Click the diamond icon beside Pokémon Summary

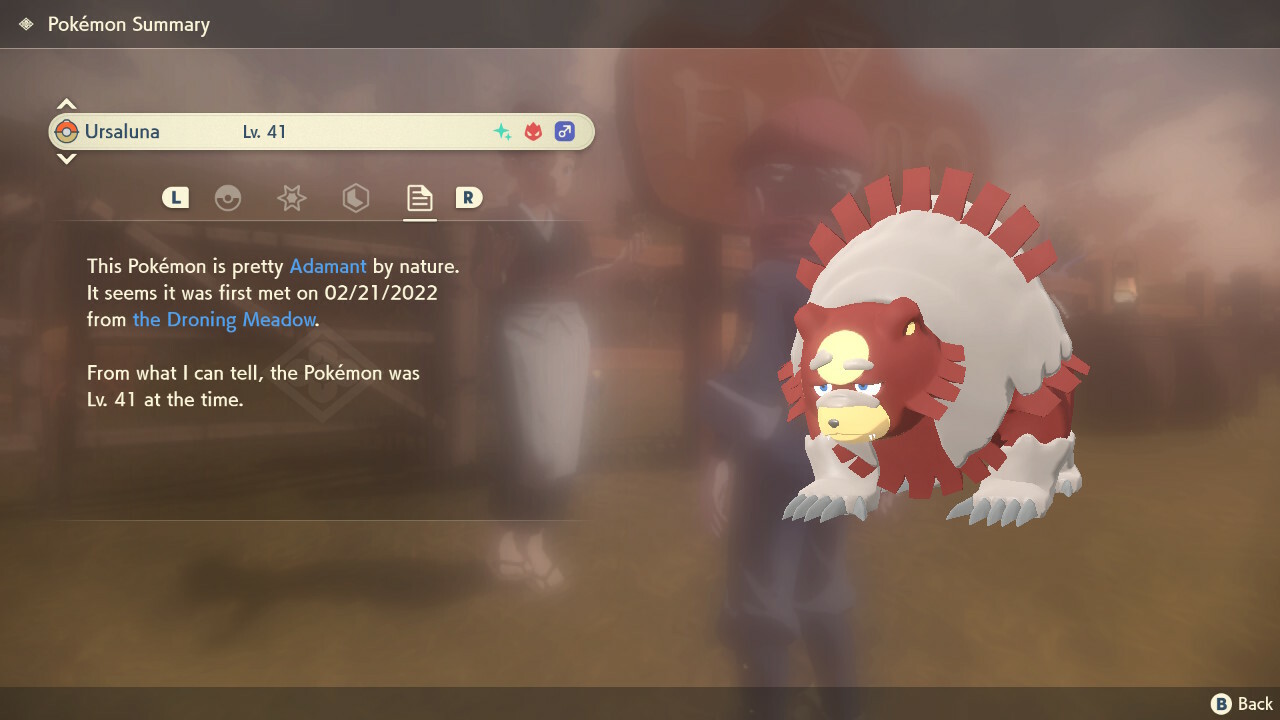(x=26, y=24)
